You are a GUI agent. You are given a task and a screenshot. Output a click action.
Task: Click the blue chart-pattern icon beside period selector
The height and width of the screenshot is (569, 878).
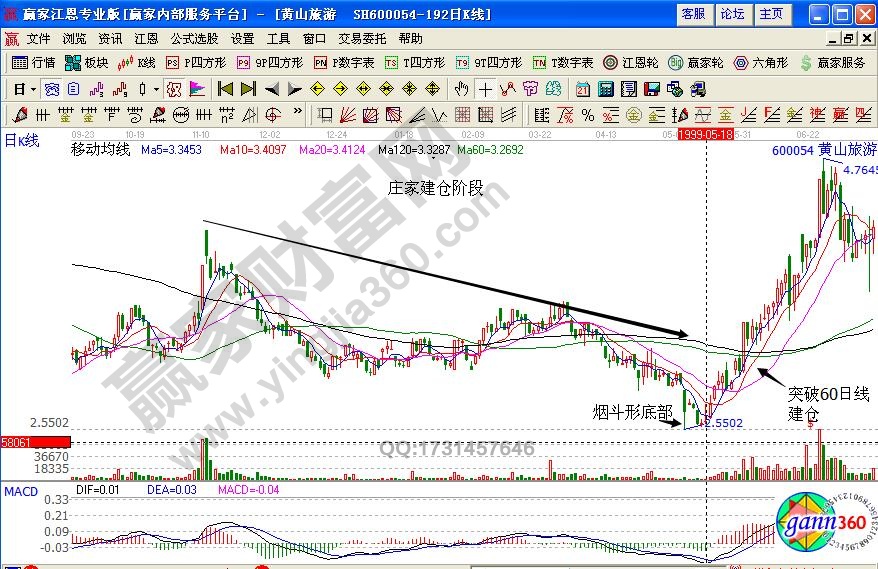[52, 89]
